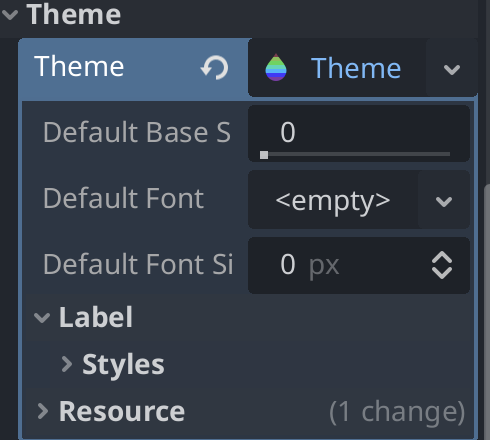Image resolution: width=490 pixels, height=440 pixels.
Task: Click the Default Base Scale property label
Action: pos(137,133)
